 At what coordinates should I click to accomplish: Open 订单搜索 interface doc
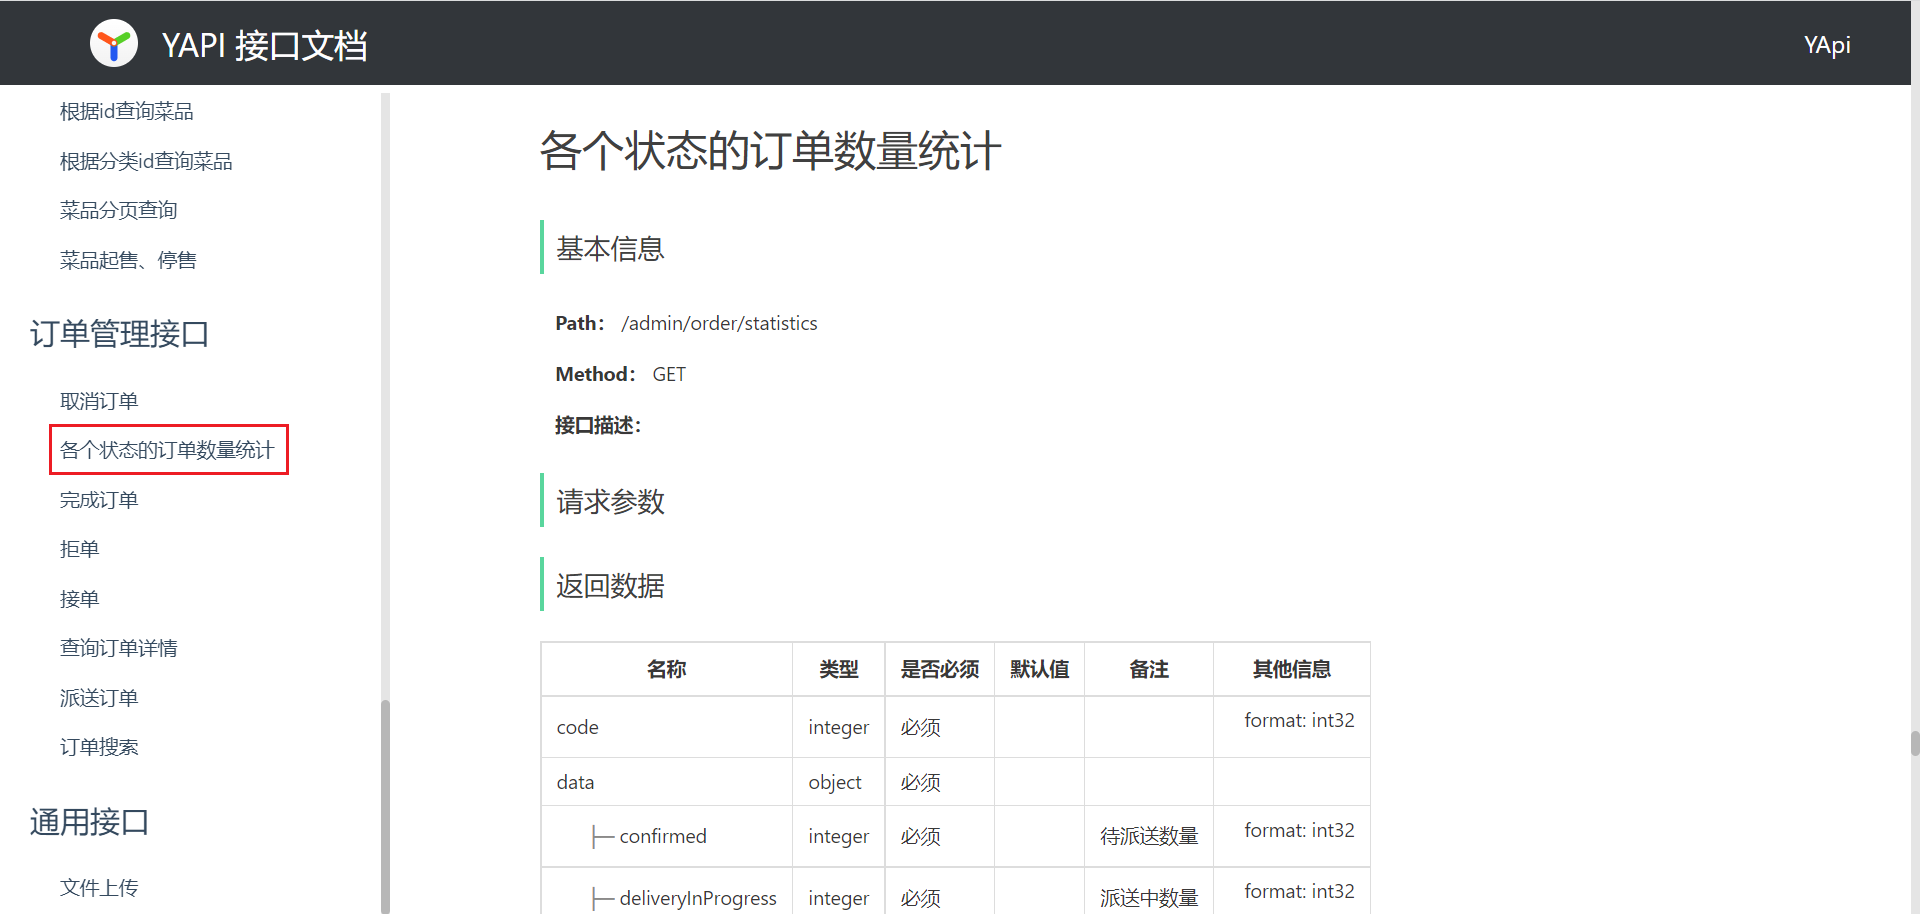coord(99,747)
